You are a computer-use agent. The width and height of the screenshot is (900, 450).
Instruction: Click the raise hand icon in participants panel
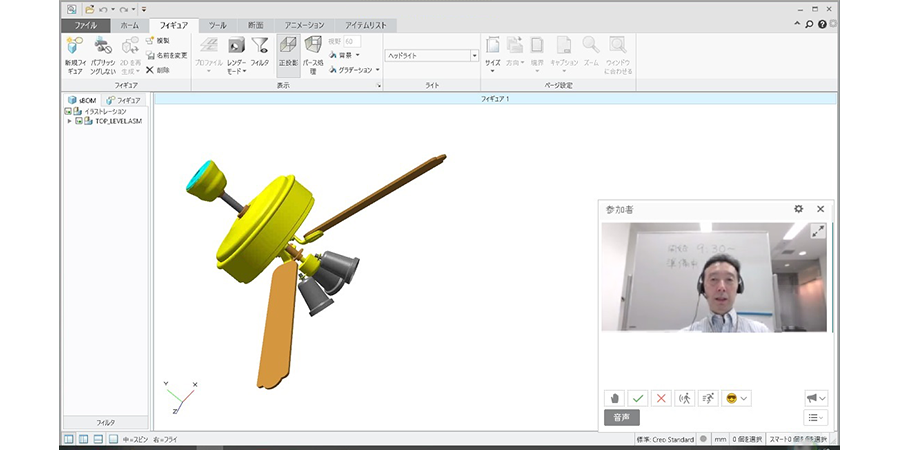pos(615,398)
